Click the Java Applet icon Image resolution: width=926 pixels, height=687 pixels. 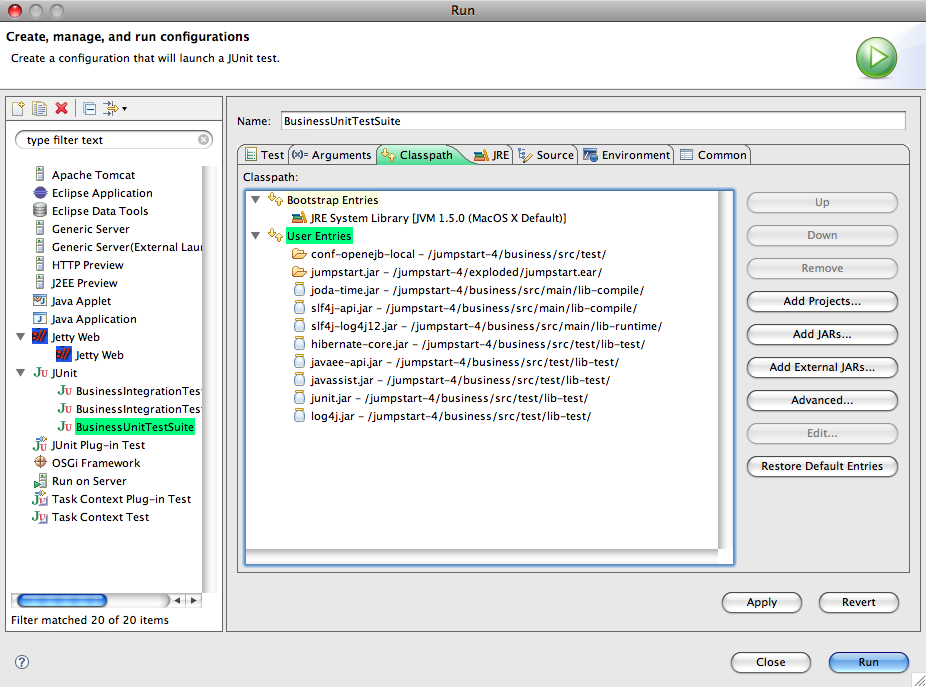(x=40, y=301)
